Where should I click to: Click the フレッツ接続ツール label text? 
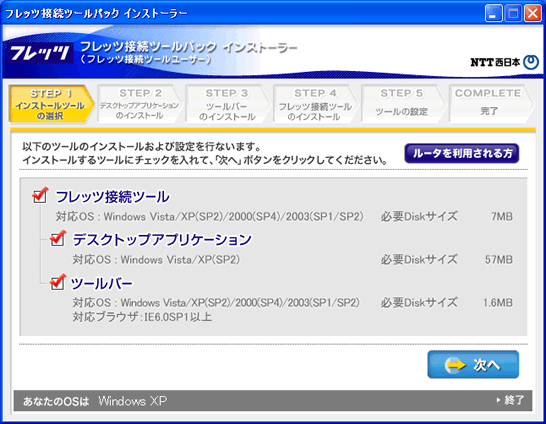click(112, 197)
